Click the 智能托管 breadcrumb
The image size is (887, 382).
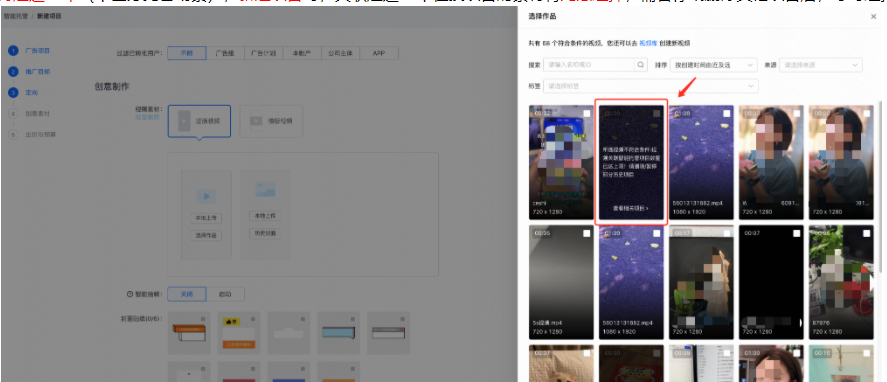15,16
